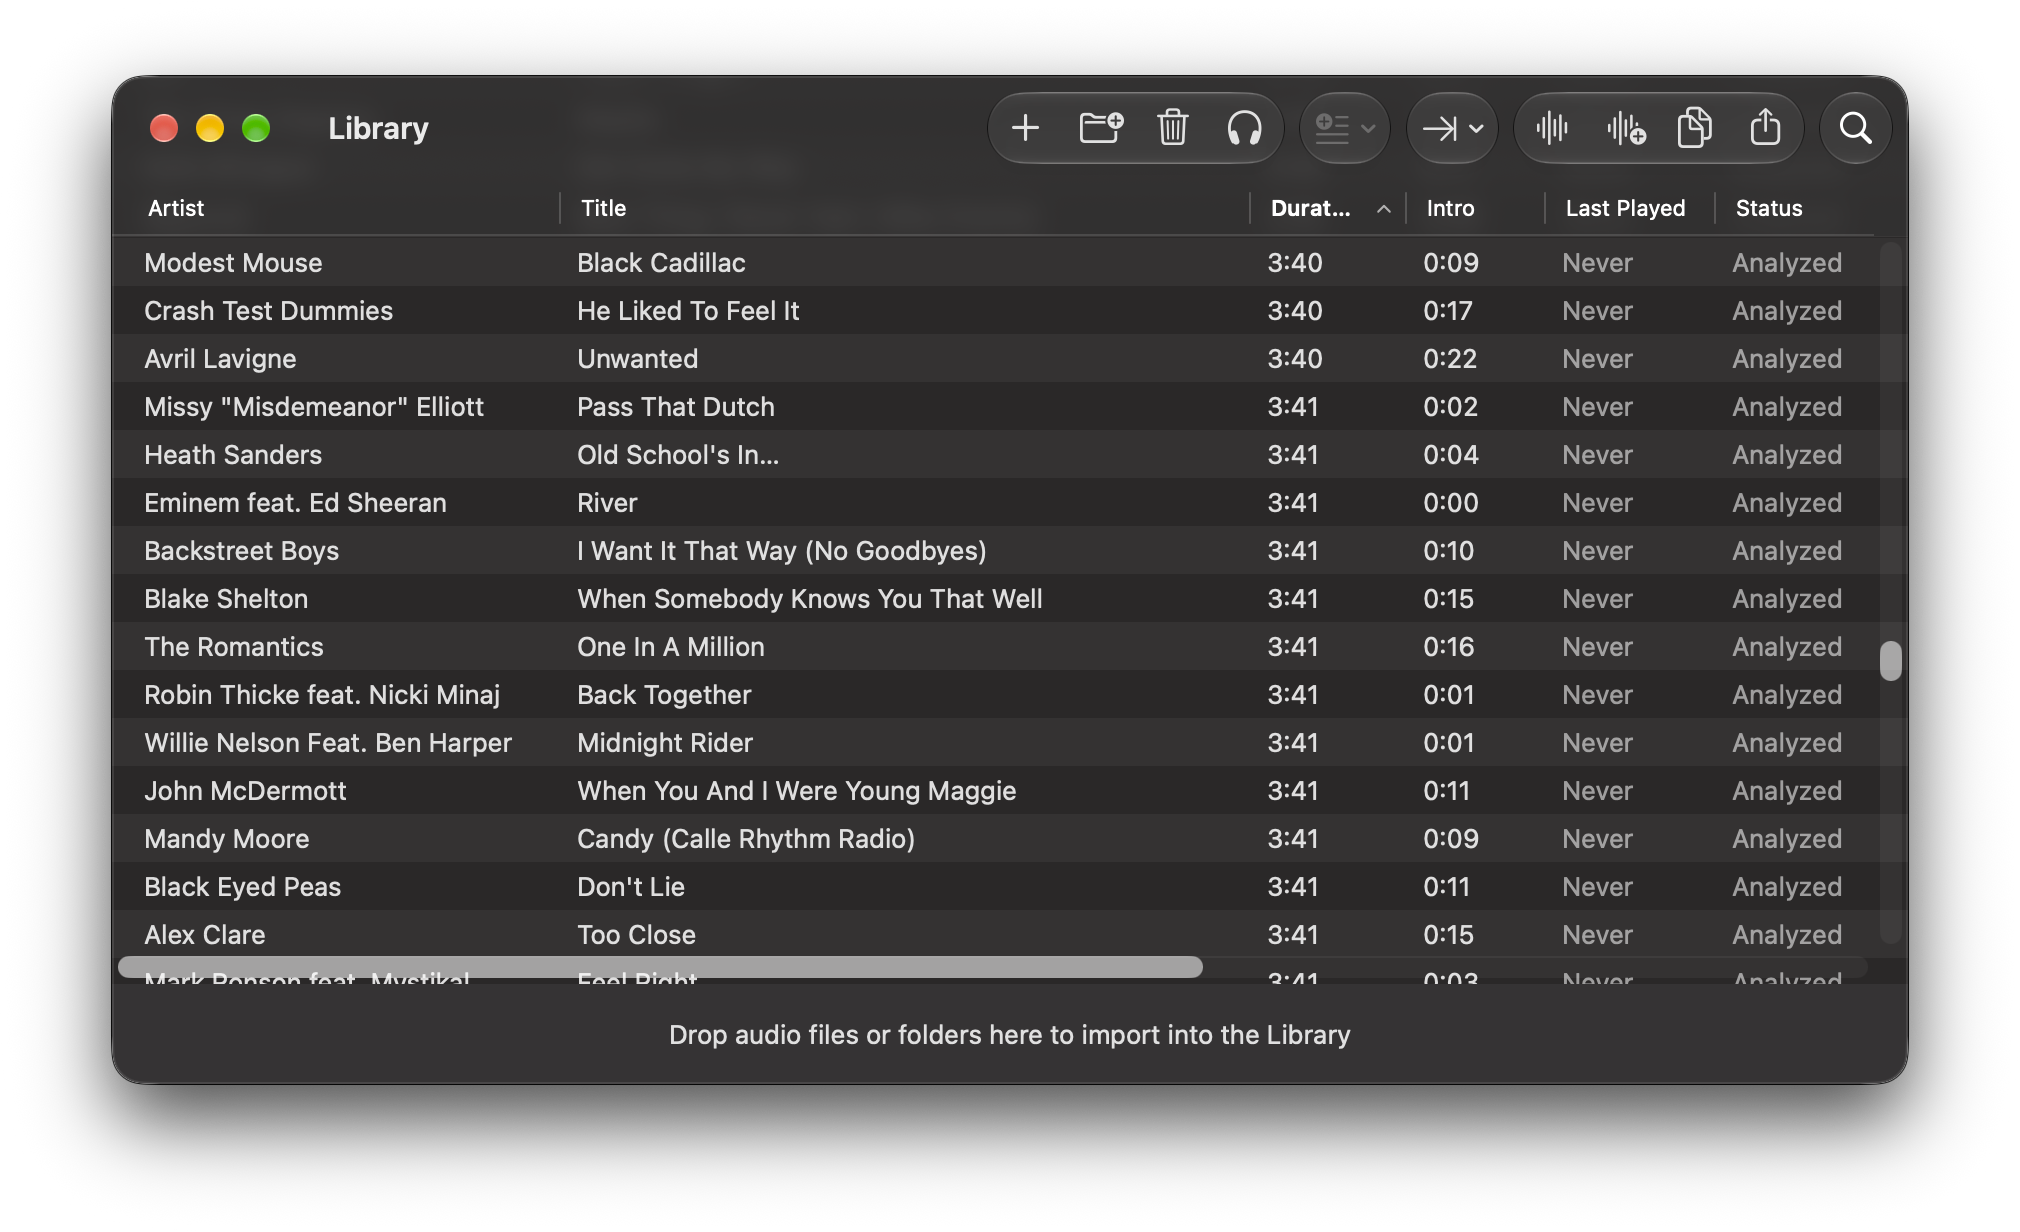Click the duplicate documents icon
Screen dimensions: 2020x1232
coord(1694,128)
